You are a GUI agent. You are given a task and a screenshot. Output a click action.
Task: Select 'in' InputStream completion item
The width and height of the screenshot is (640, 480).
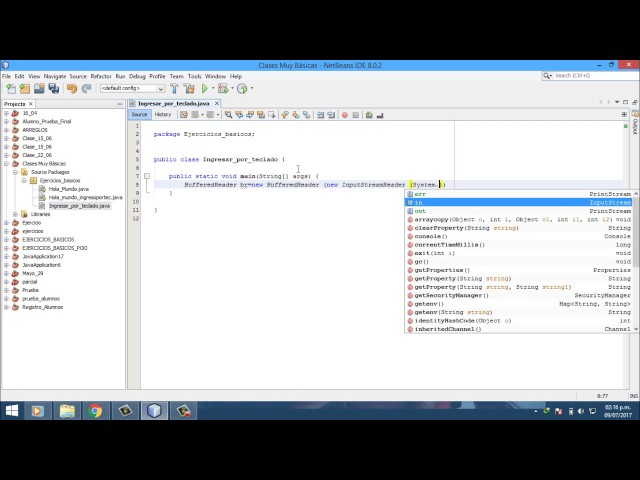click(x=519, y=203)
